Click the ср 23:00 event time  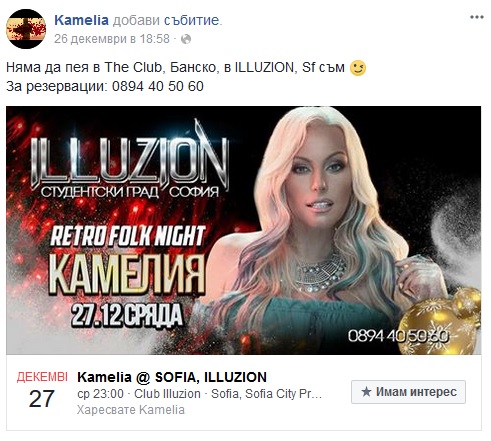pos(100,394)
